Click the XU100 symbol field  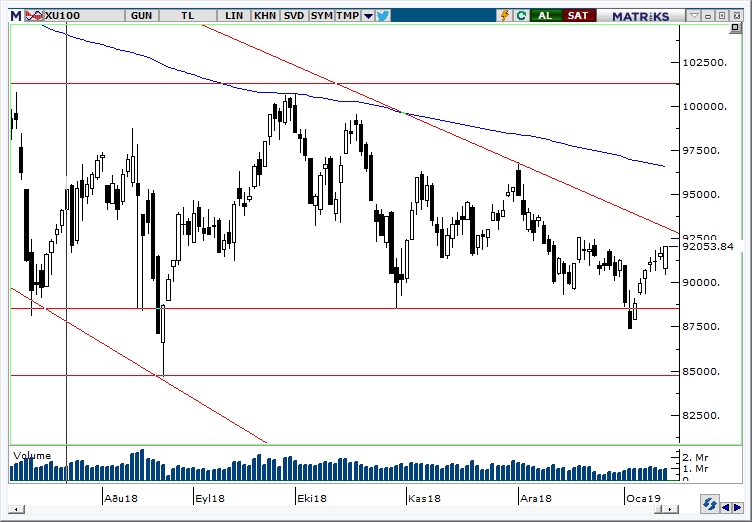pos(84,16)
